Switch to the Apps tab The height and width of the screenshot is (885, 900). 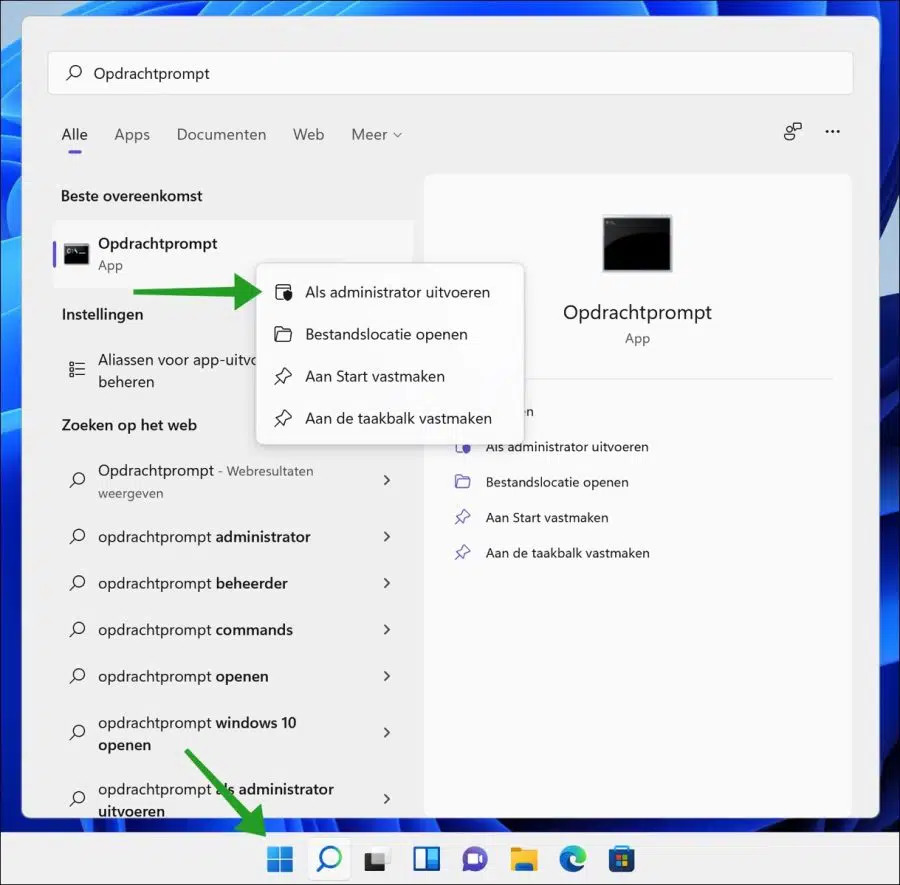[132, 134]
